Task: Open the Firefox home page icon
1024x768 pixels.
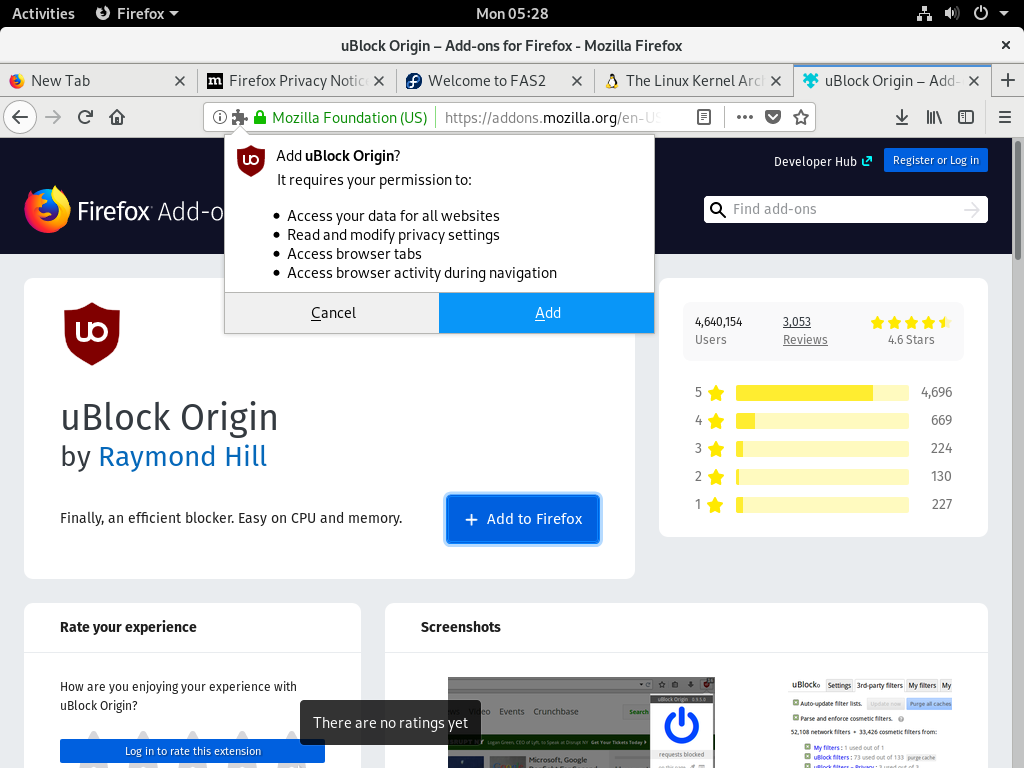Action: [x=117, y=118]
